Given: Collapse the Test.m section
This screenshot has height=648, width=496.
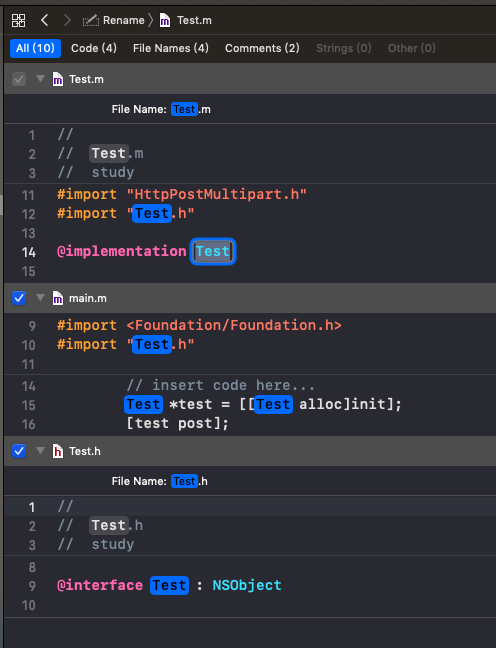Looking at the screenshot, I should [x=40, y=79].
